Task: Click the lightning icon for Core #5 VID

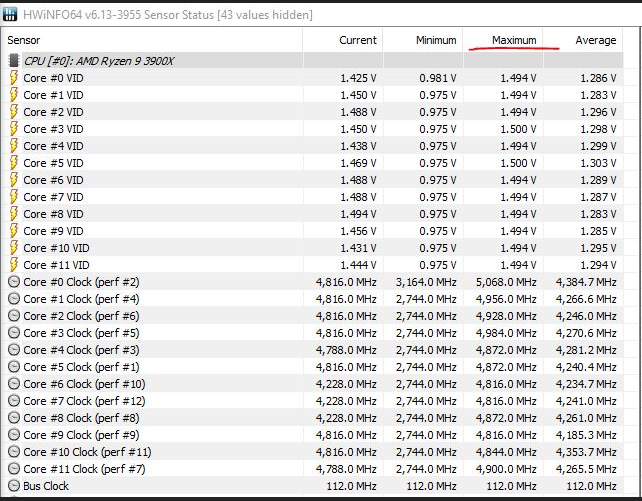Action: click(x=14, y=163)
